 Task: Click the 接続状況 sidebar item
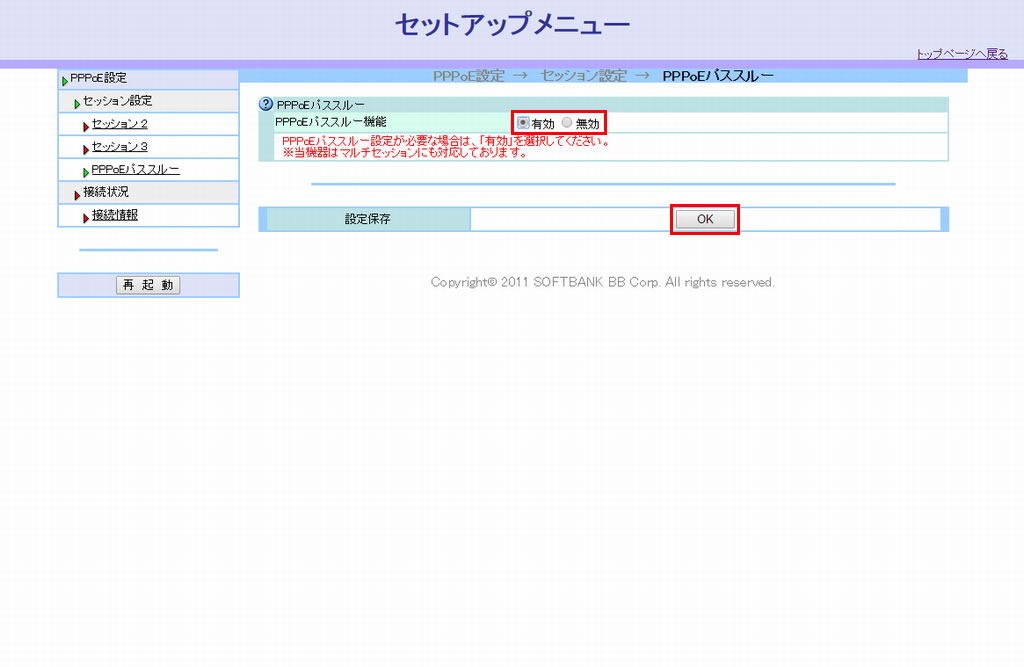(106, 192)
